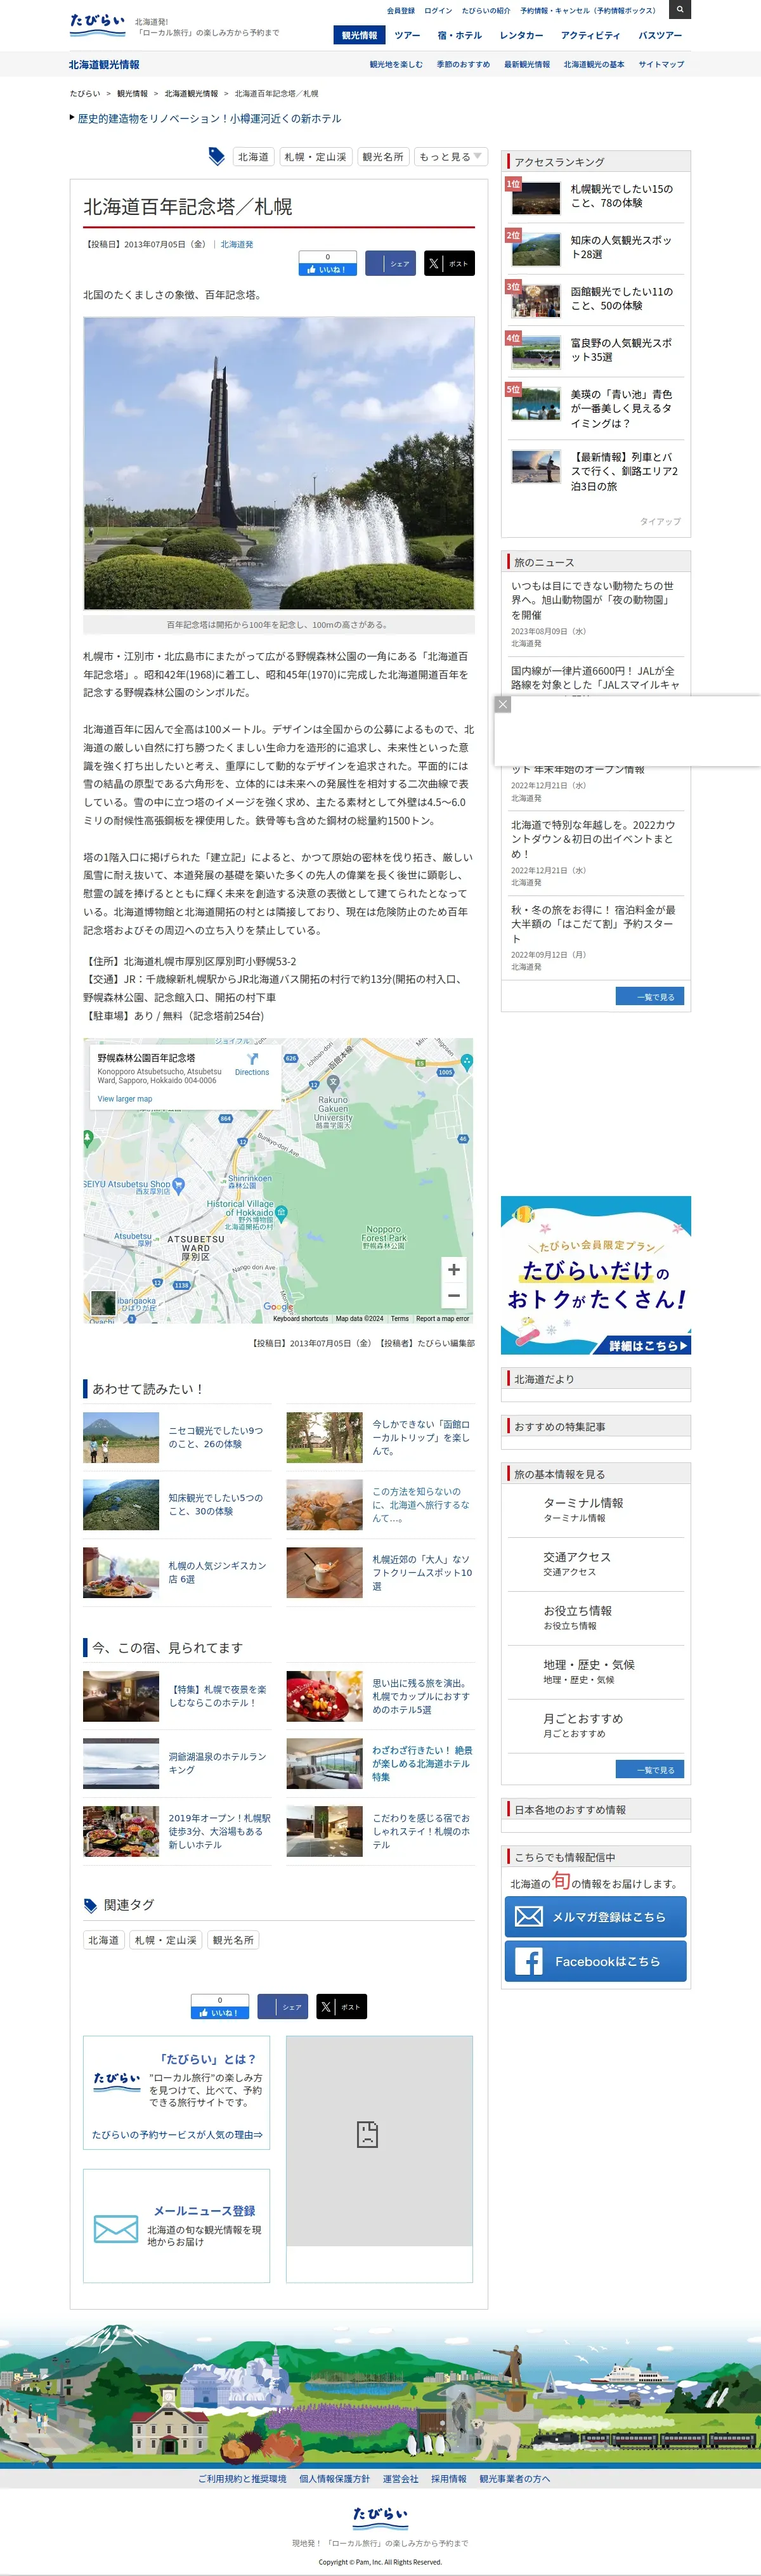
Task: Click the bottom Facebook シェア button
Action: coord(282,2006)
